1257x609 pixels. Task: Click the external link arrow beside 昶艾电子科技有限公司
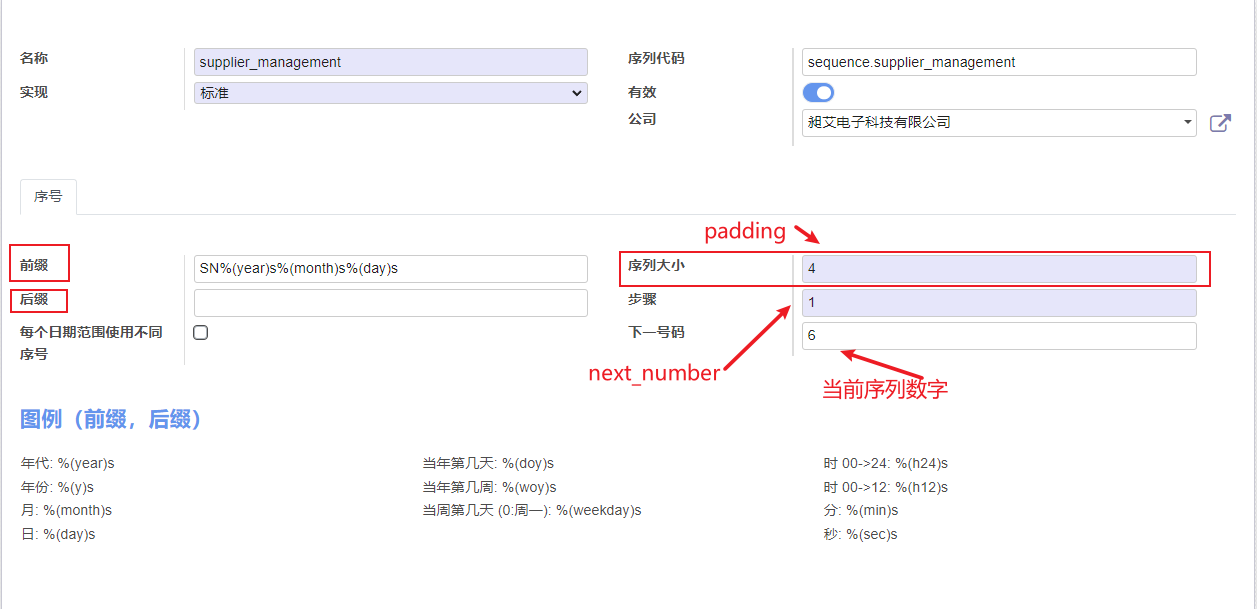pos(1220,122)
